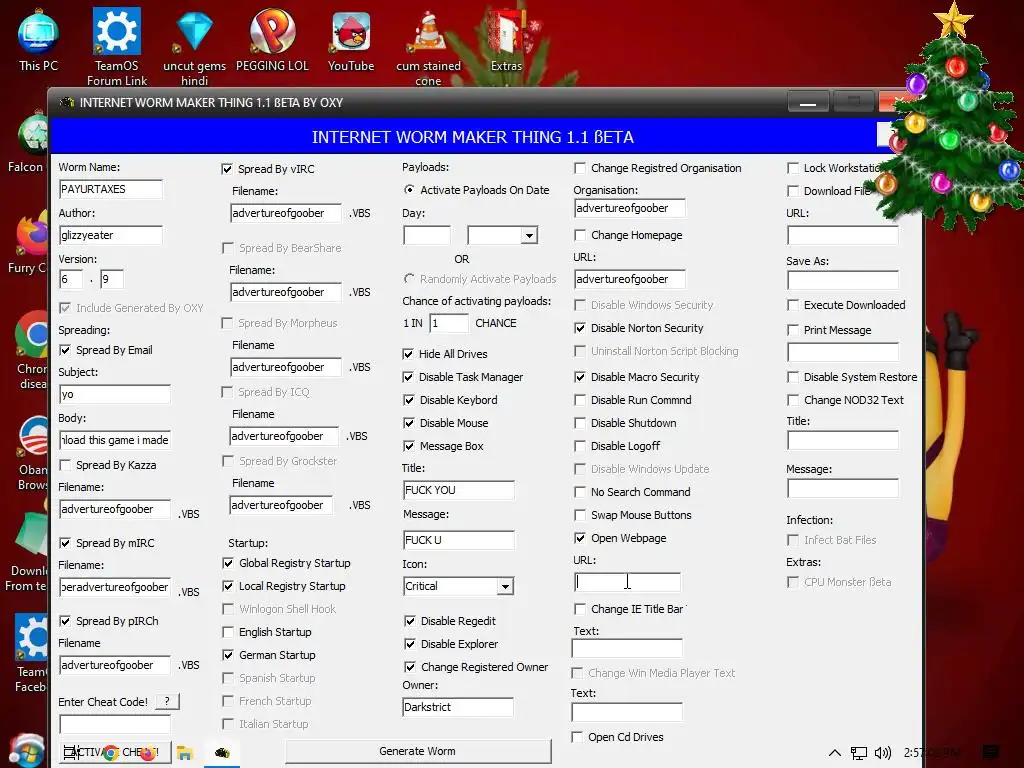Enable Spread By Kazza checkbox

point(65,465)
